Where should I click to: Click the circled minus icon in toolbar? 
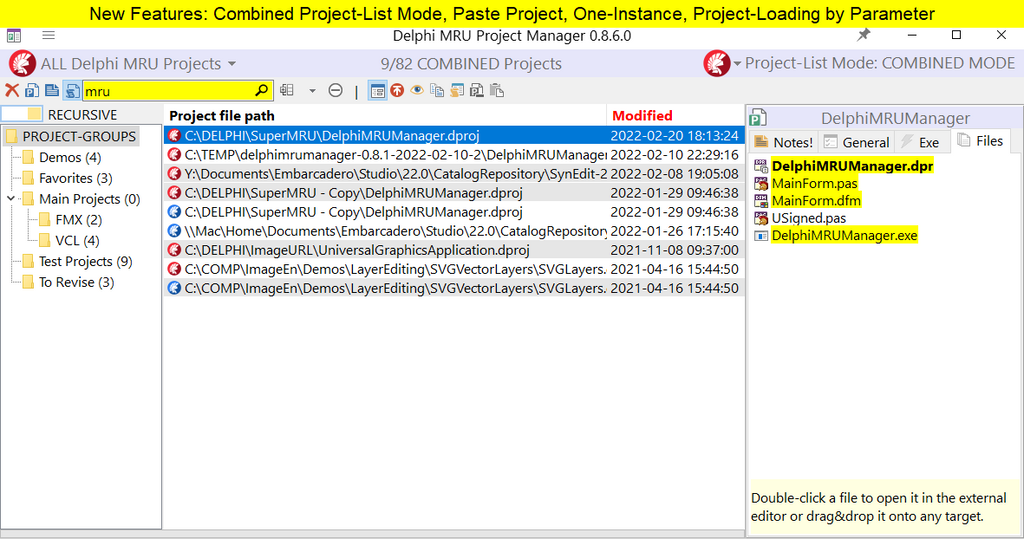pyautogui.click(x=336, y=91)
